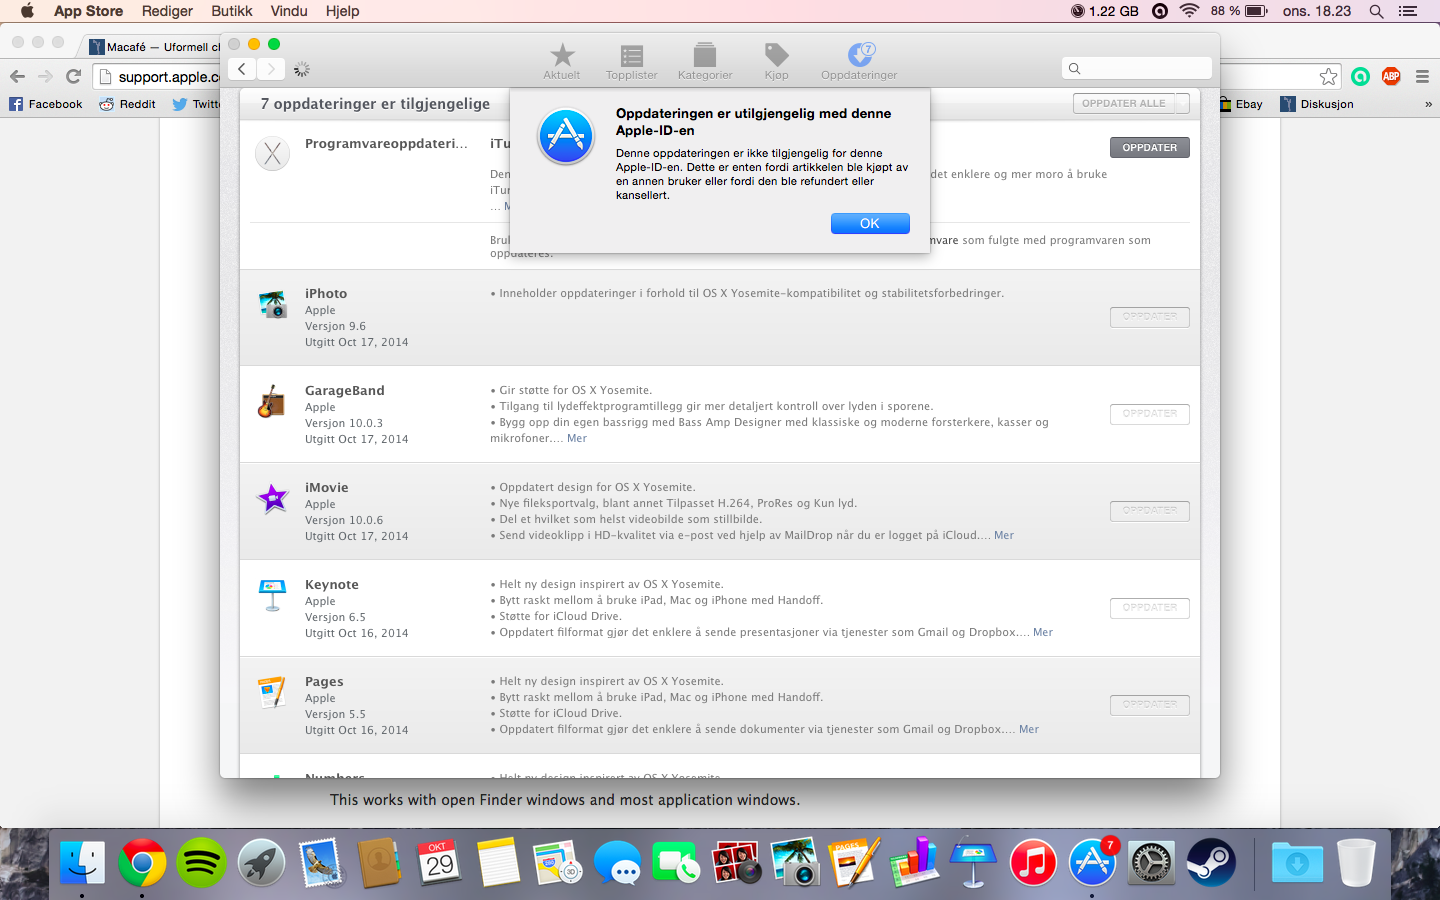Open the Kjøp purchases section
Image resolution: width=1440 pixels, height=900 pixels.
pyautogui.click(x=776, y=61)
